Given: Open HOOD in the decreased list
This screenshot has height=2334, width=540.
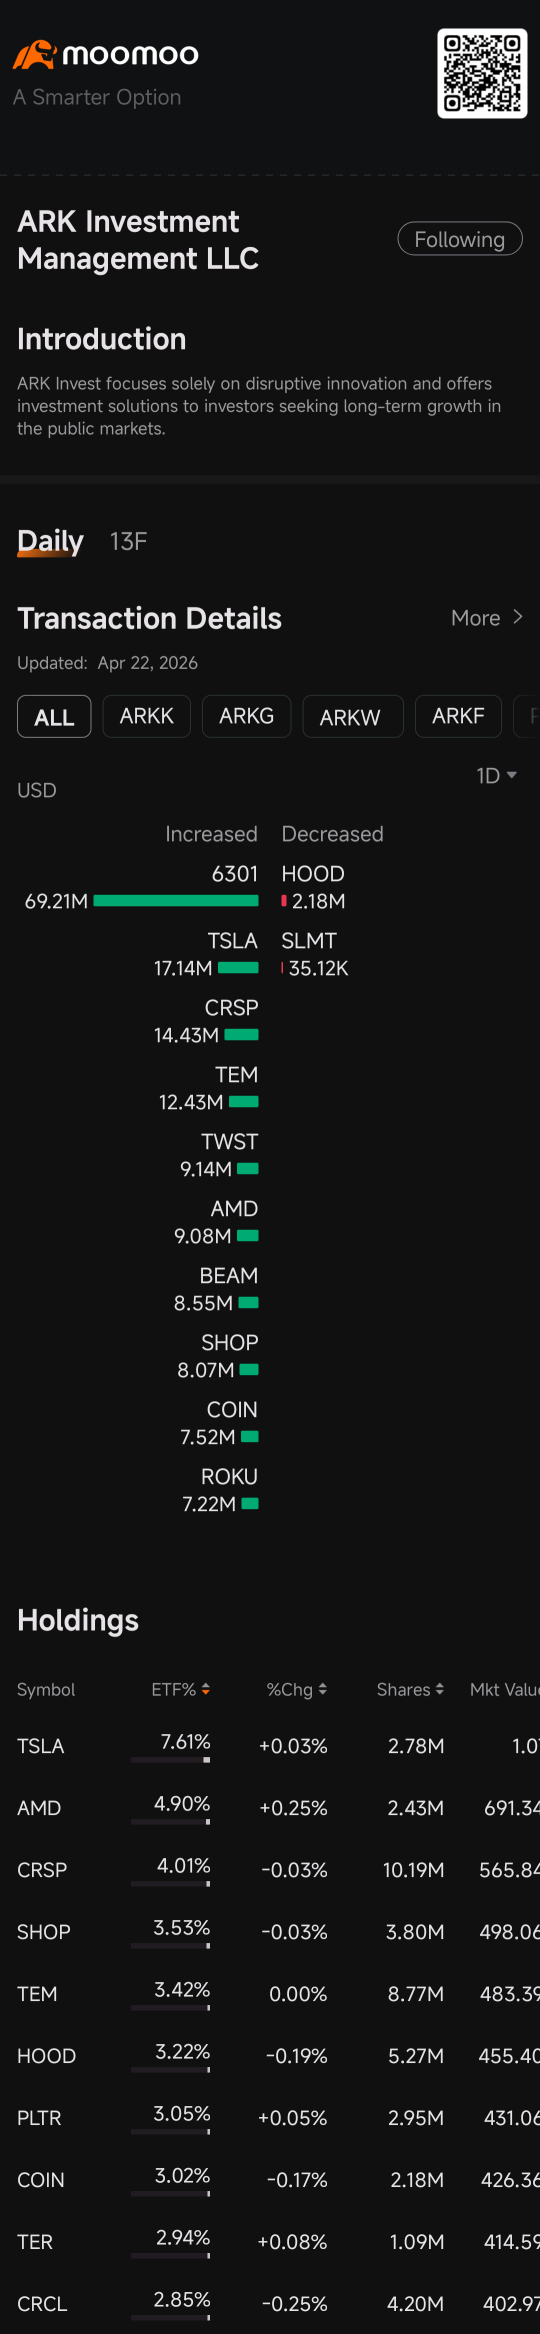Looking at the screenshot, I should [313, 874].
